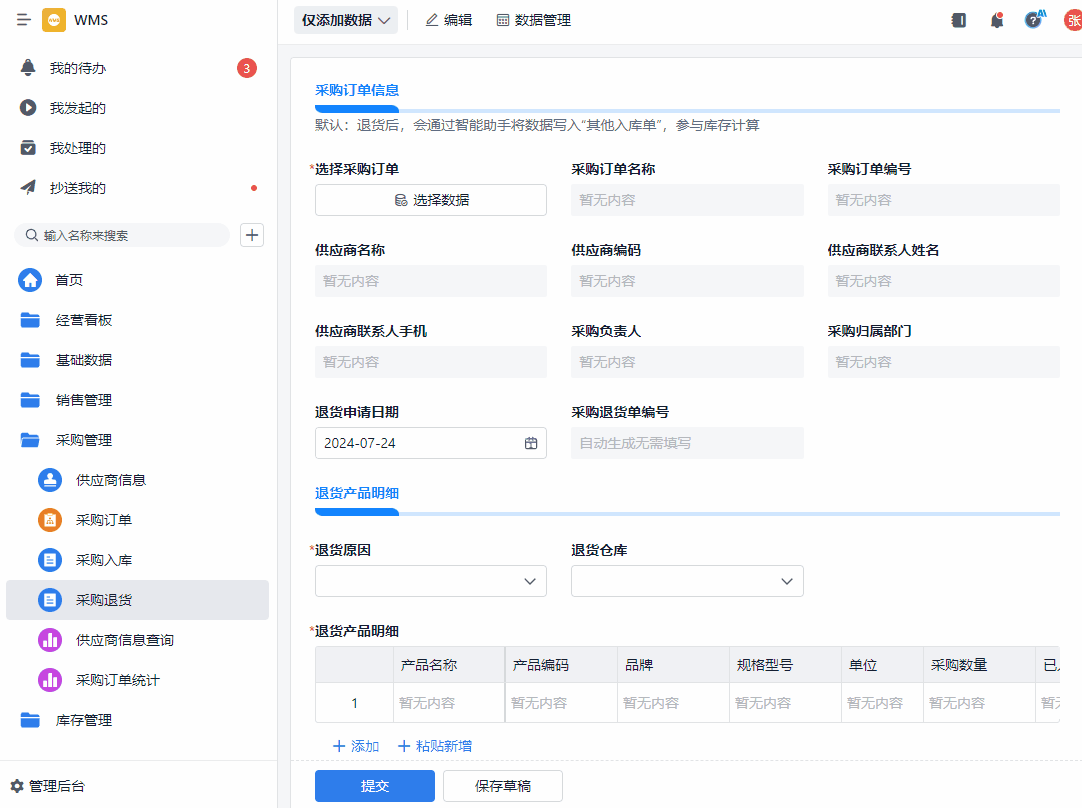1082x808 pixels.
Task: Open the 退货原因 dropdown
Action: click(431, 581)
